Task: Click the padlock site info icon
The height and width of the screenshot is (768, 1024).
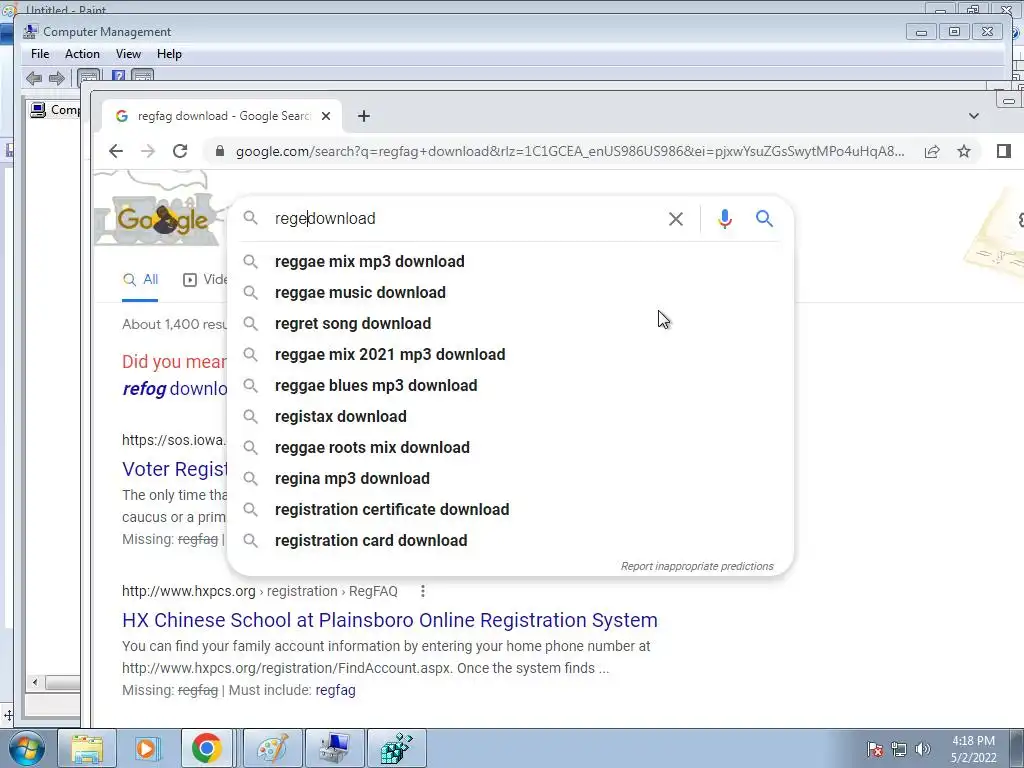Action: [x=220, y=152]
